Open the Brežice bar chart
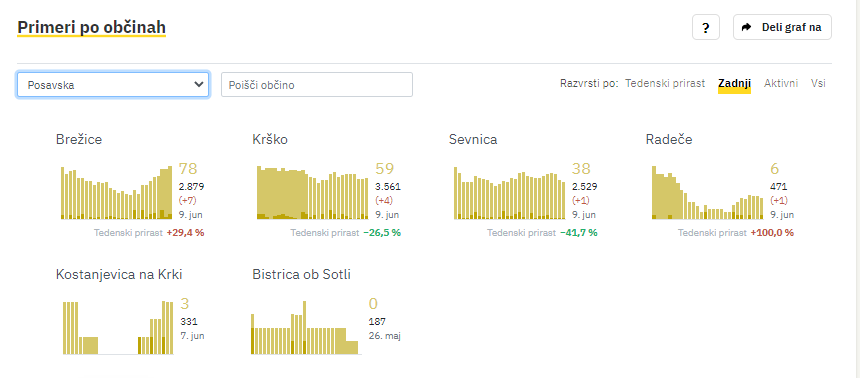 coord(116,193)
